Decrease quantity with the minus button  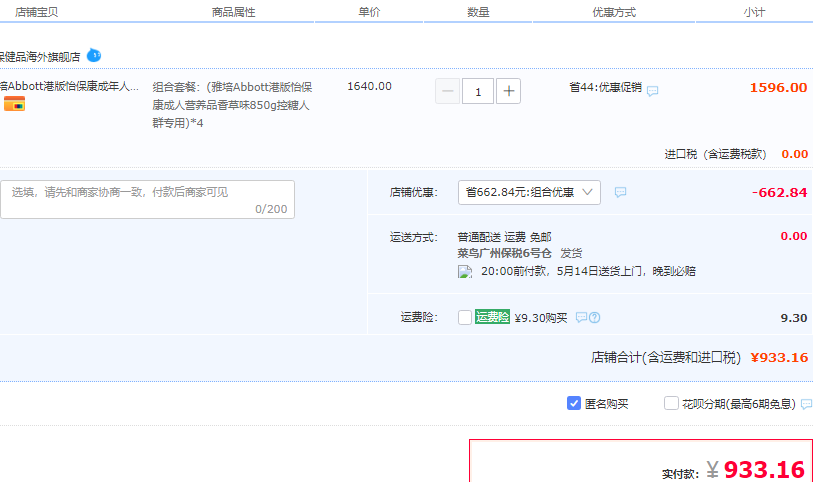(448, 91)
